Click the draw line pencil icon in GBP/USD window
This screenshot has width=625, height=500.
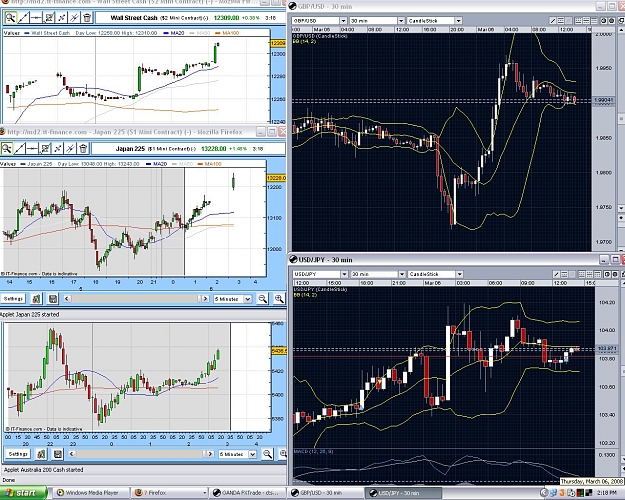[x=553, y=21]
